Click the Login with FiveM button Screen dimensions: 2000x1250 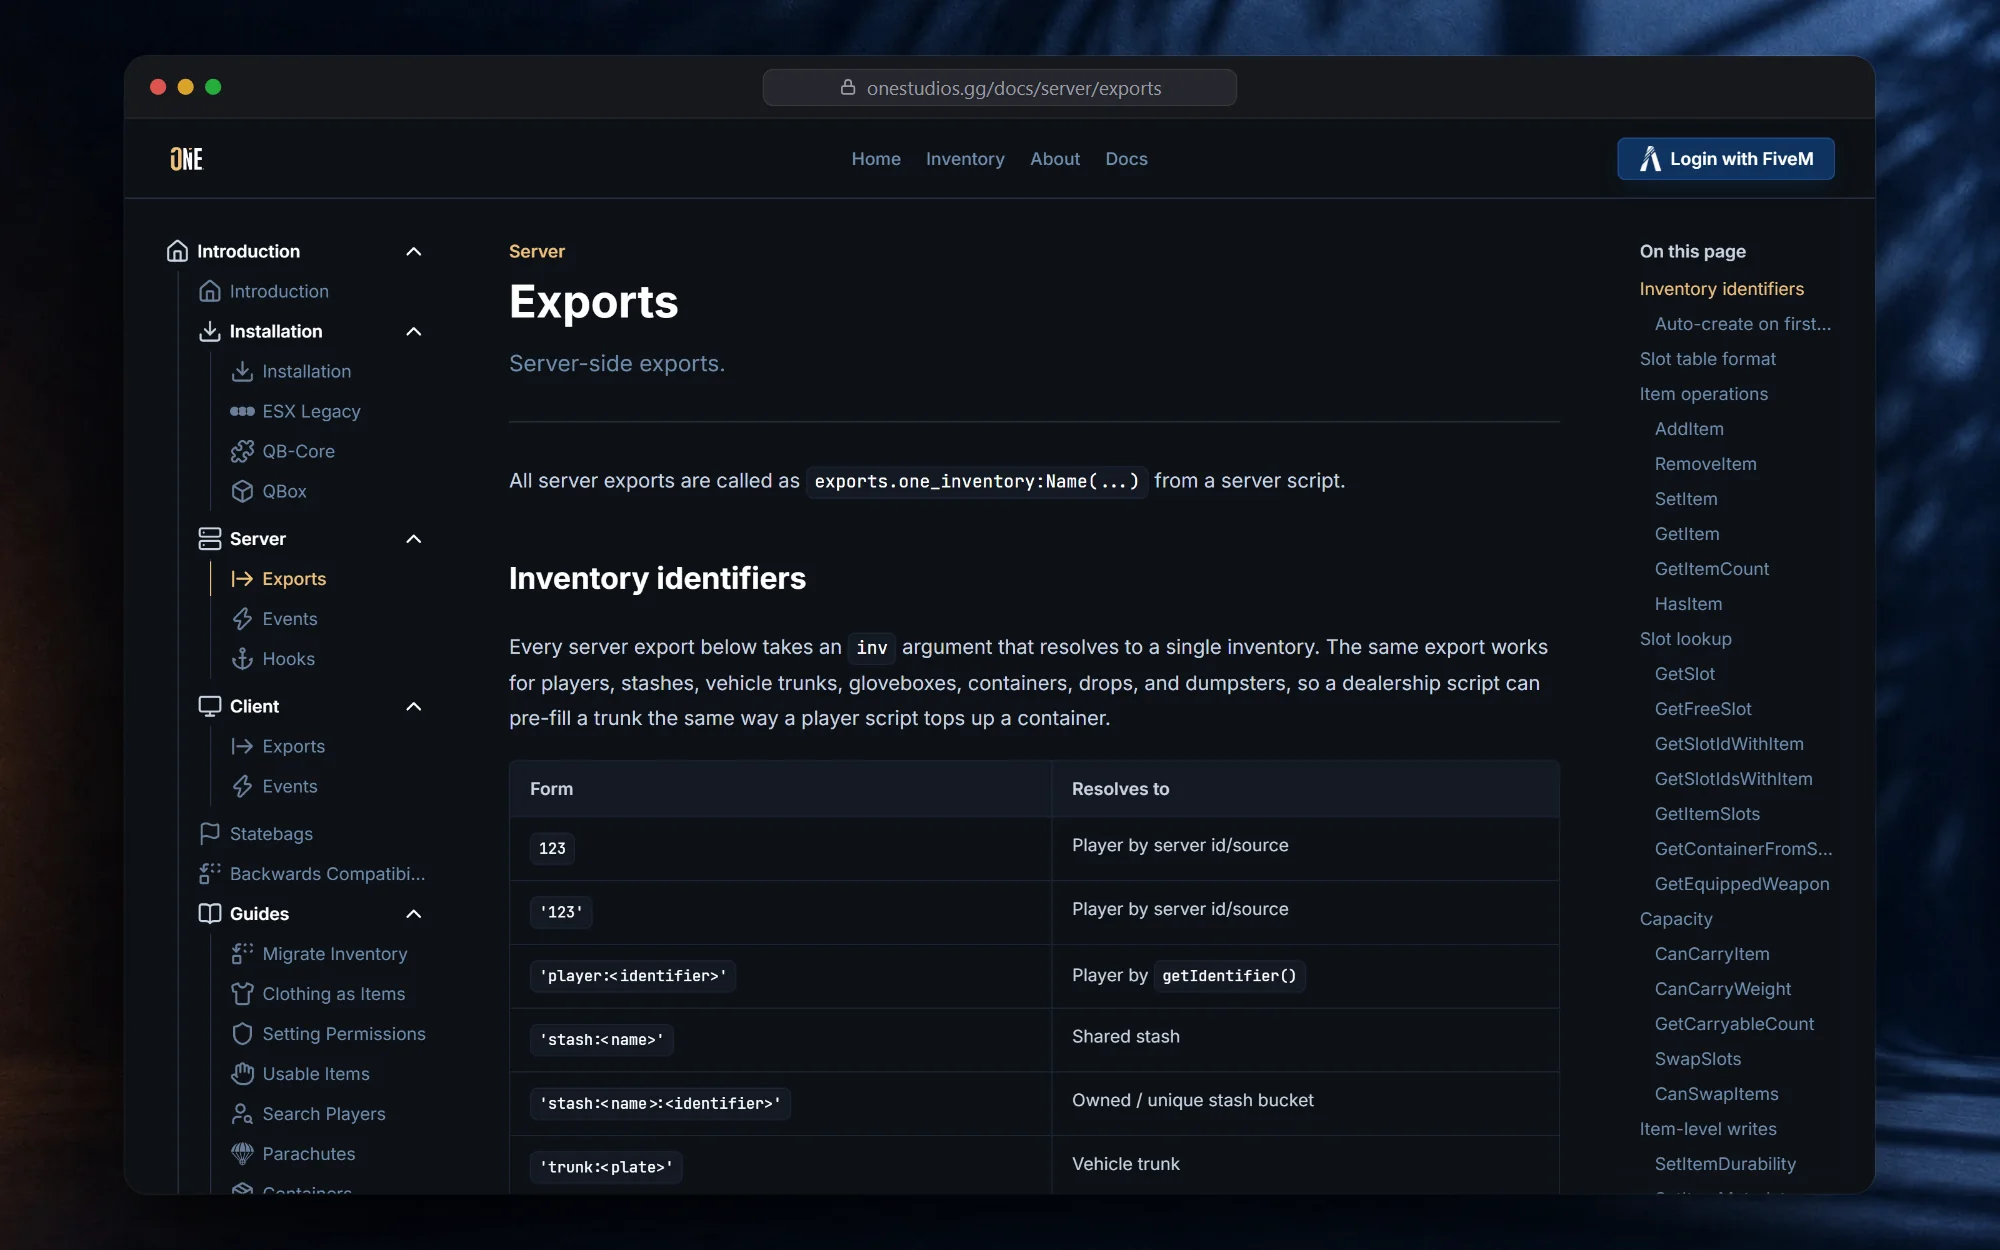tap(1726, 159)
